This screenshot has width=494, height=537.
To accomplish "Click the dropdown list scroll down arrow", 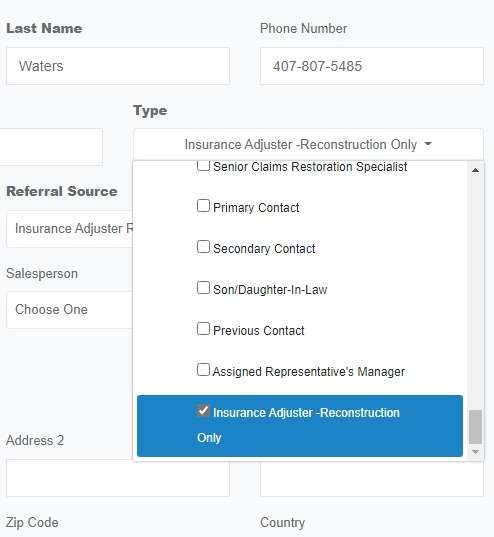I will pyautogui.click(x=475, y=452).
